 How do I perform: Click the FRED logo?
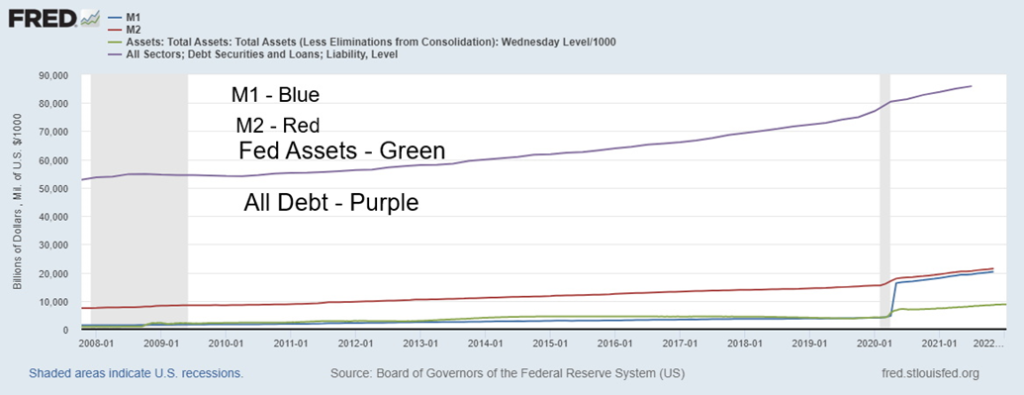click(44, 18)
